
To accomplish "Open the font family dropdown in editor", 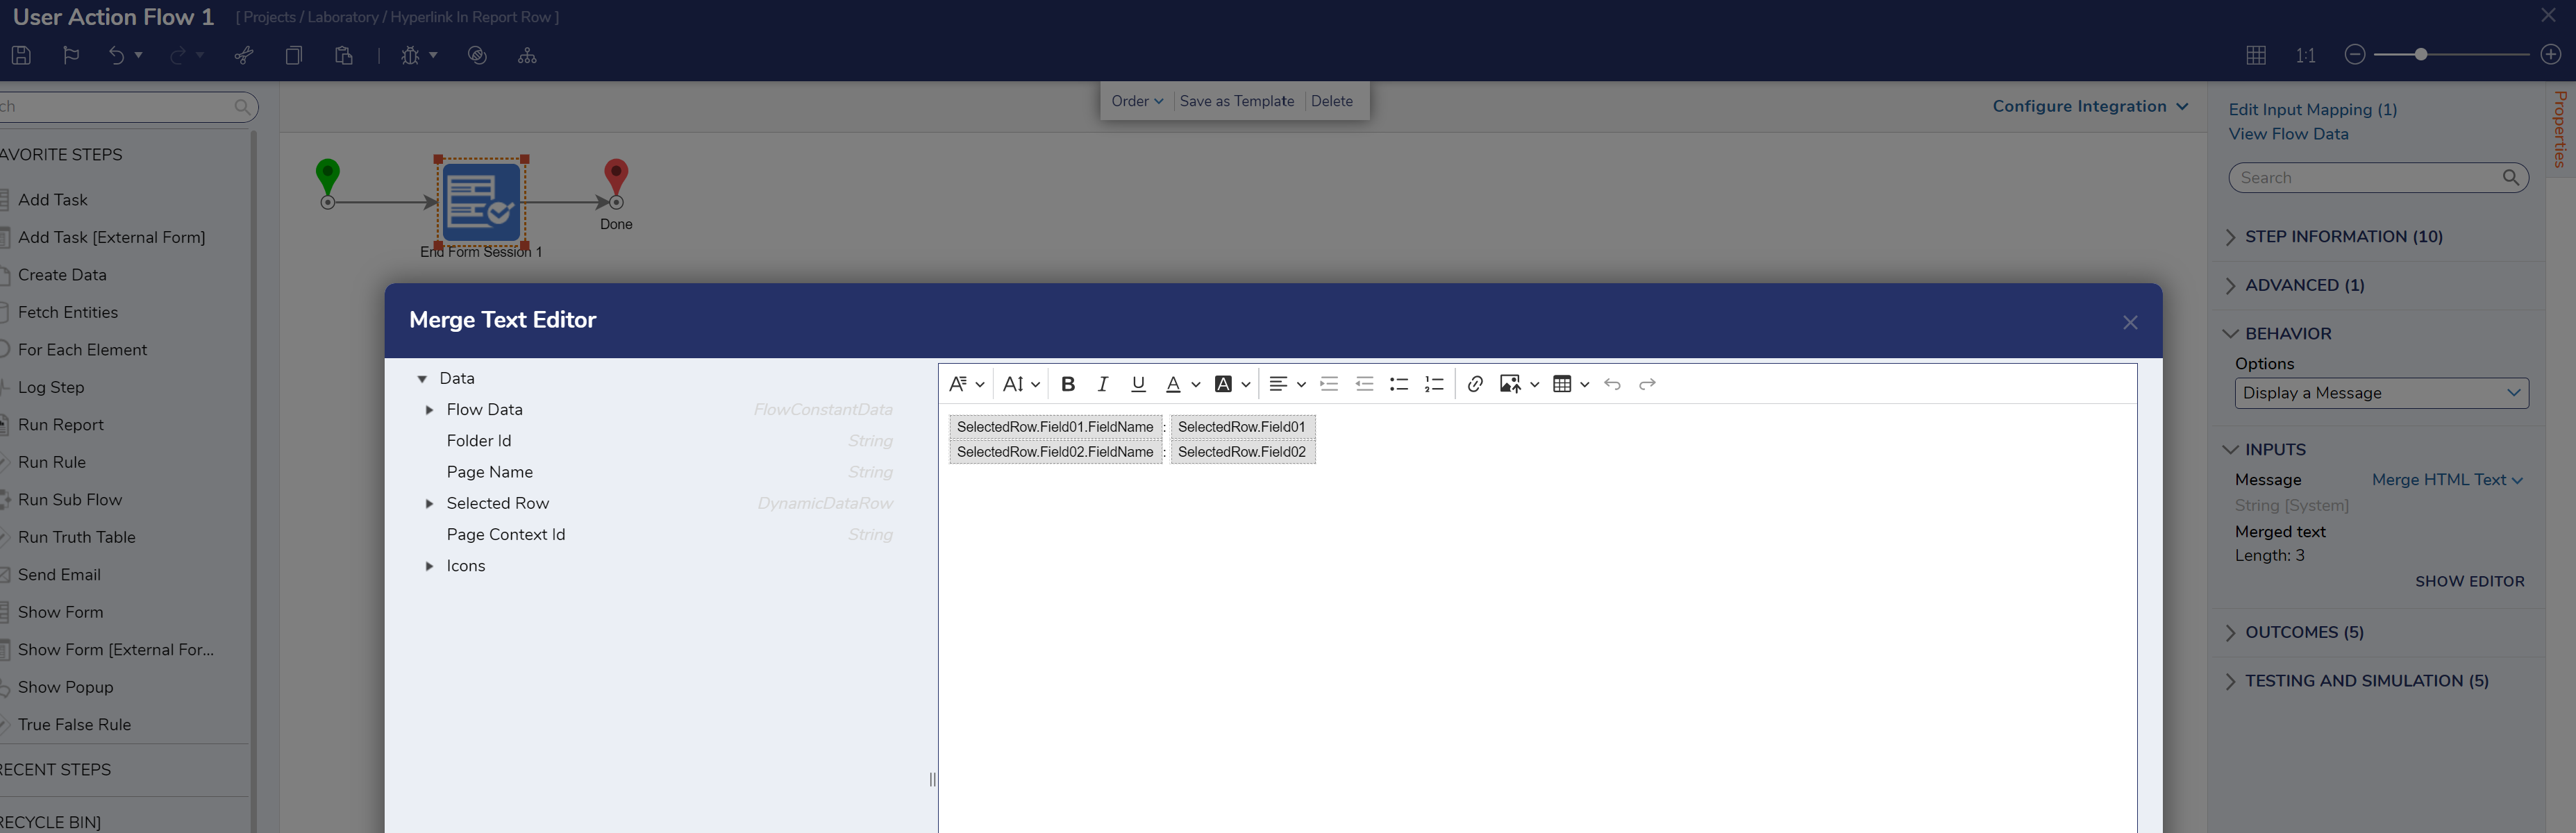I will 966,384.
